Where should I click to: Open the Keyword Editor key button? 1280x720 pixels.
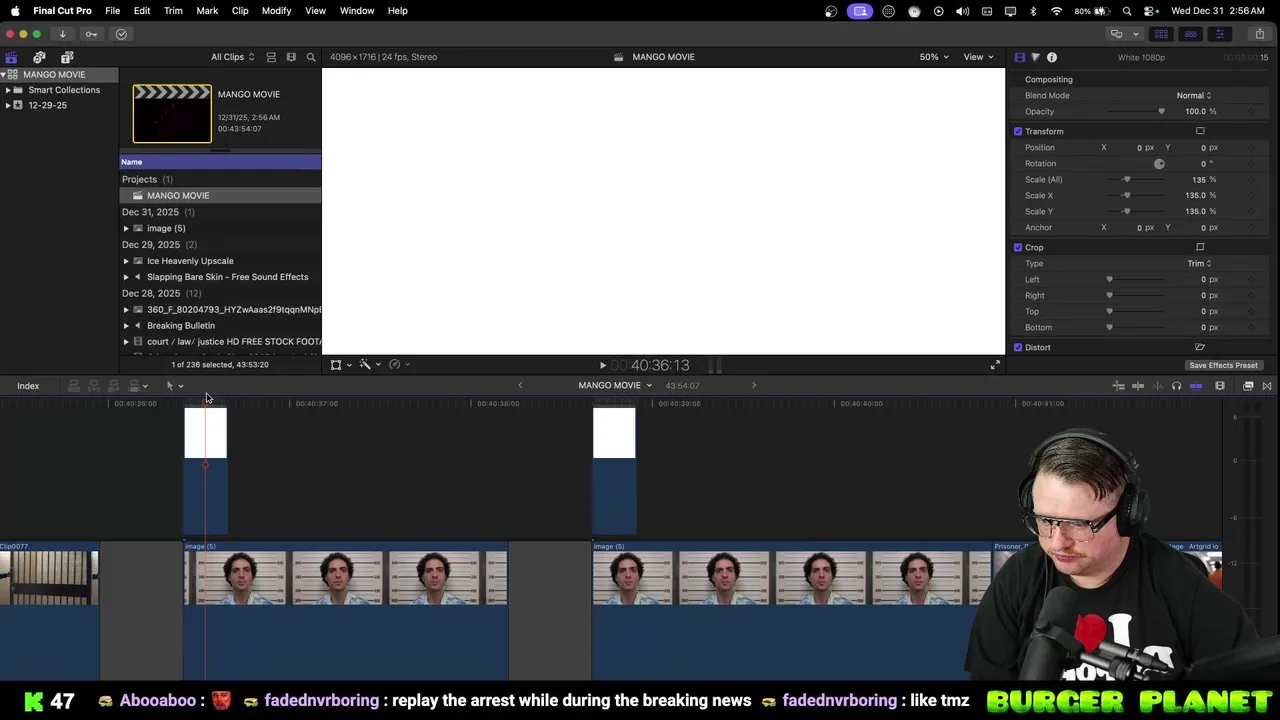[91, 34]
